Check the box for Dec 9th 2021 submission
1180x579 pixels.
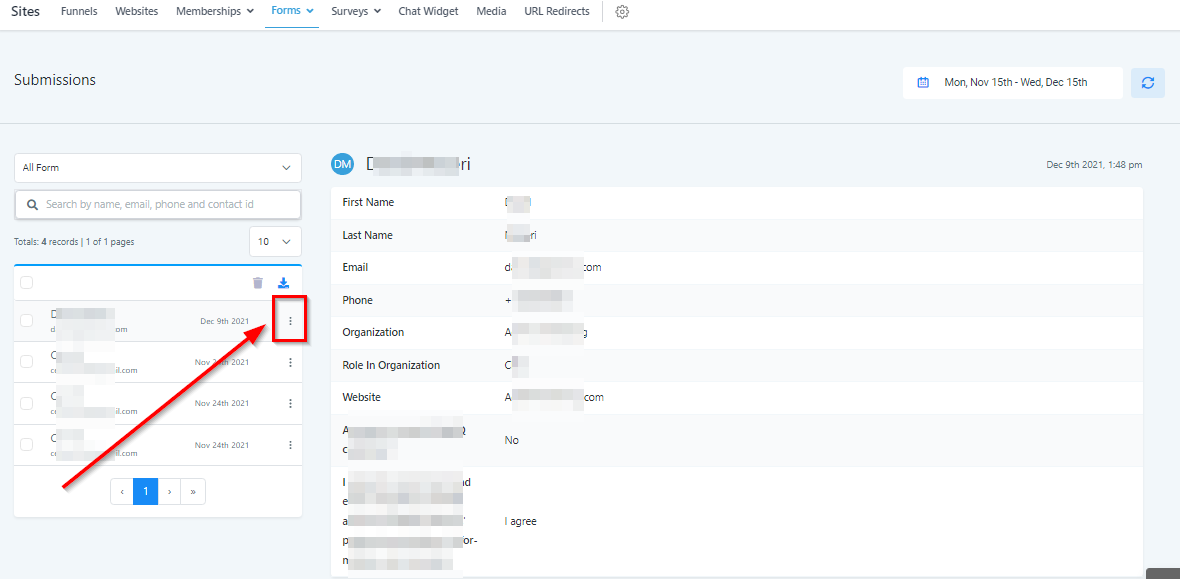click(27, 321)
